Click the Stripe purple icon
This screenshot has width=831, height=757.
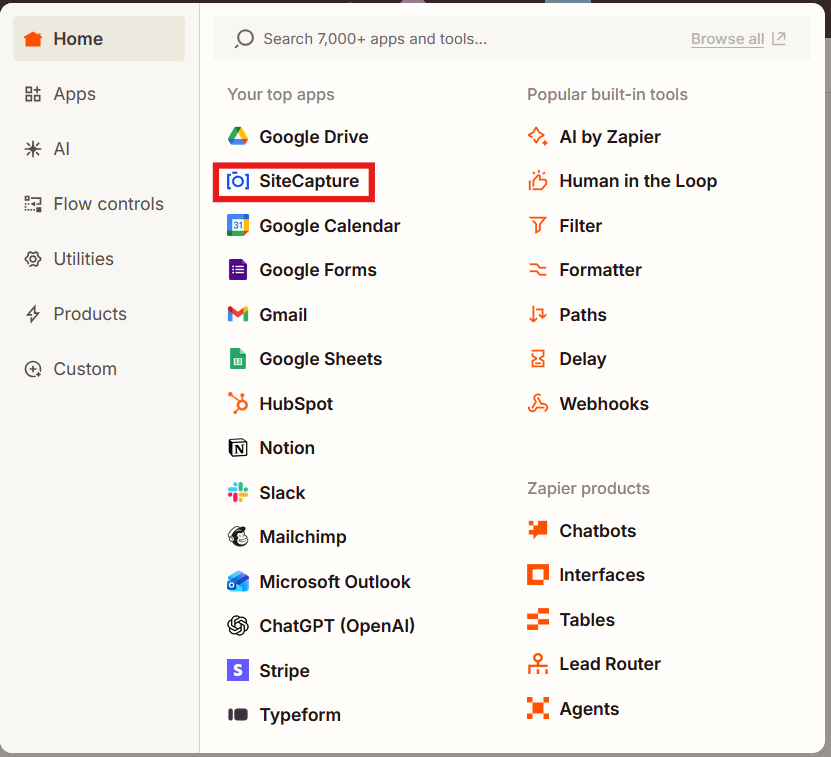tap(238, 670)
